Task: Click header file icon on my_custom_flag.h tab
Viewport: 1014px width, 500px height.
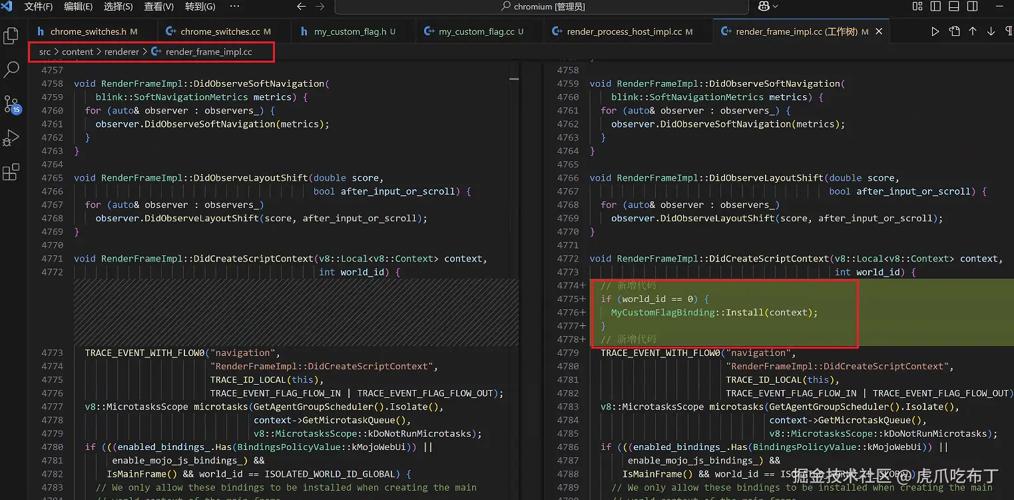Action: point(303,31)
